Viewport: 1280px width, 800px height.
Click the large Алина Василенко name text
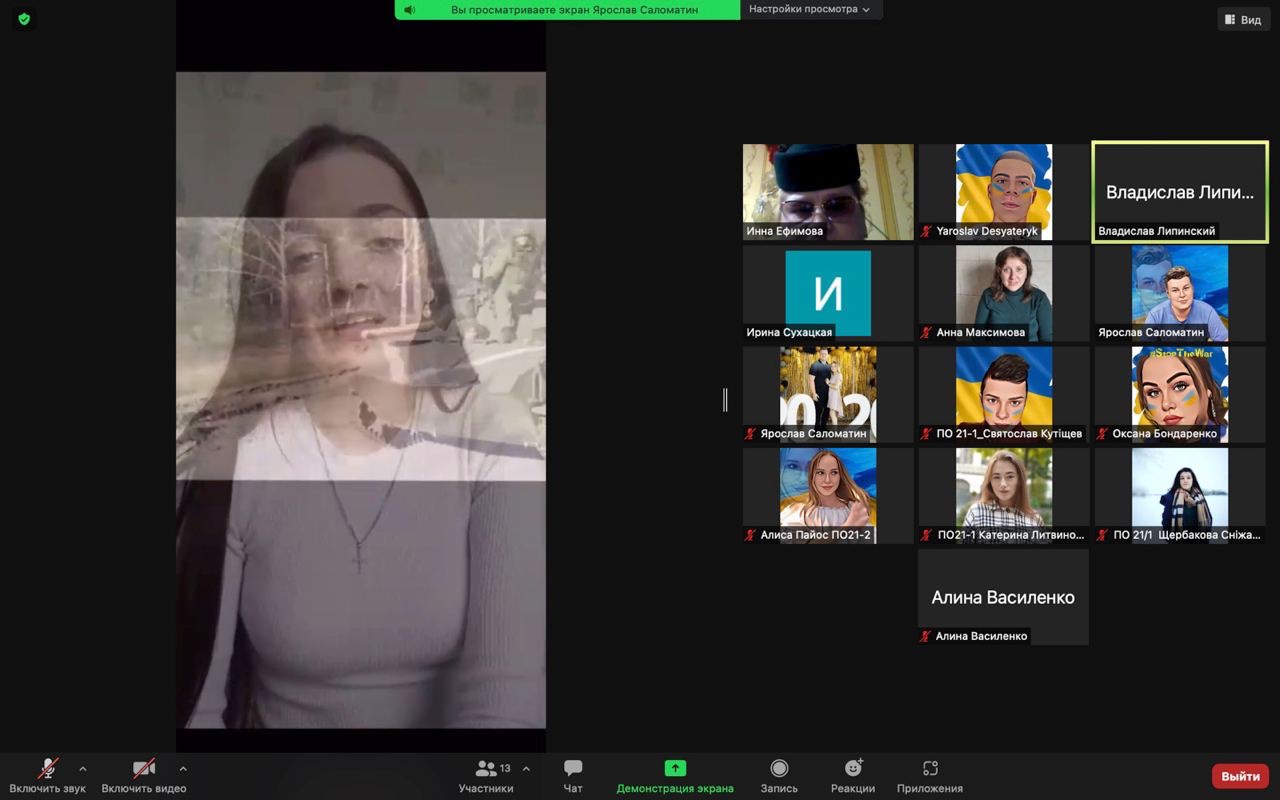[x=1003, y=597]
